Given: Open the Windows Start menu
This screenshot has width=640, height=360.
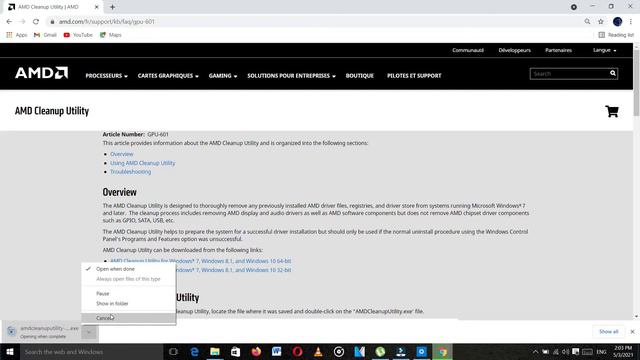Looking at the screenshot, I should pyautogui.click(x=10, y=351).
